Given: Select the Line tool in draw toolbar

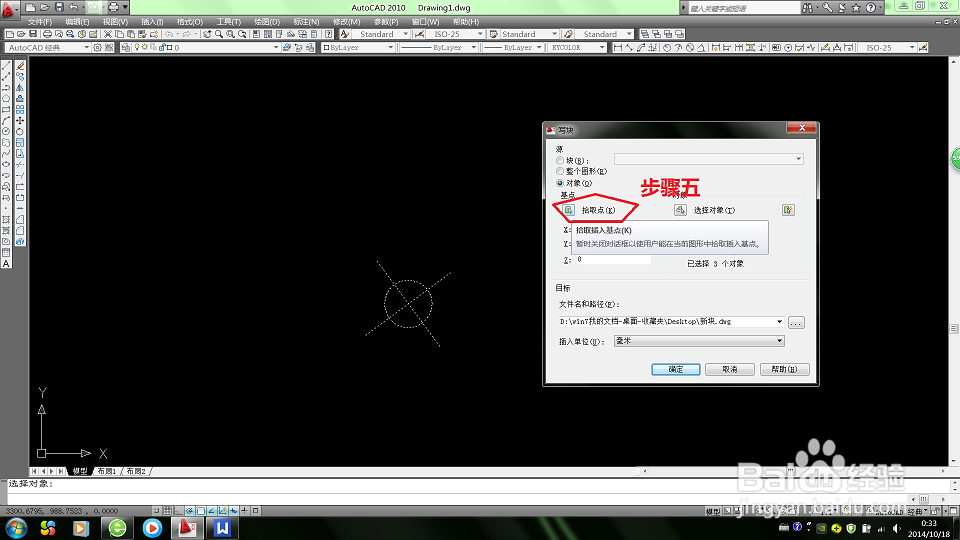Looking at the screenshot, I should 6,66.
